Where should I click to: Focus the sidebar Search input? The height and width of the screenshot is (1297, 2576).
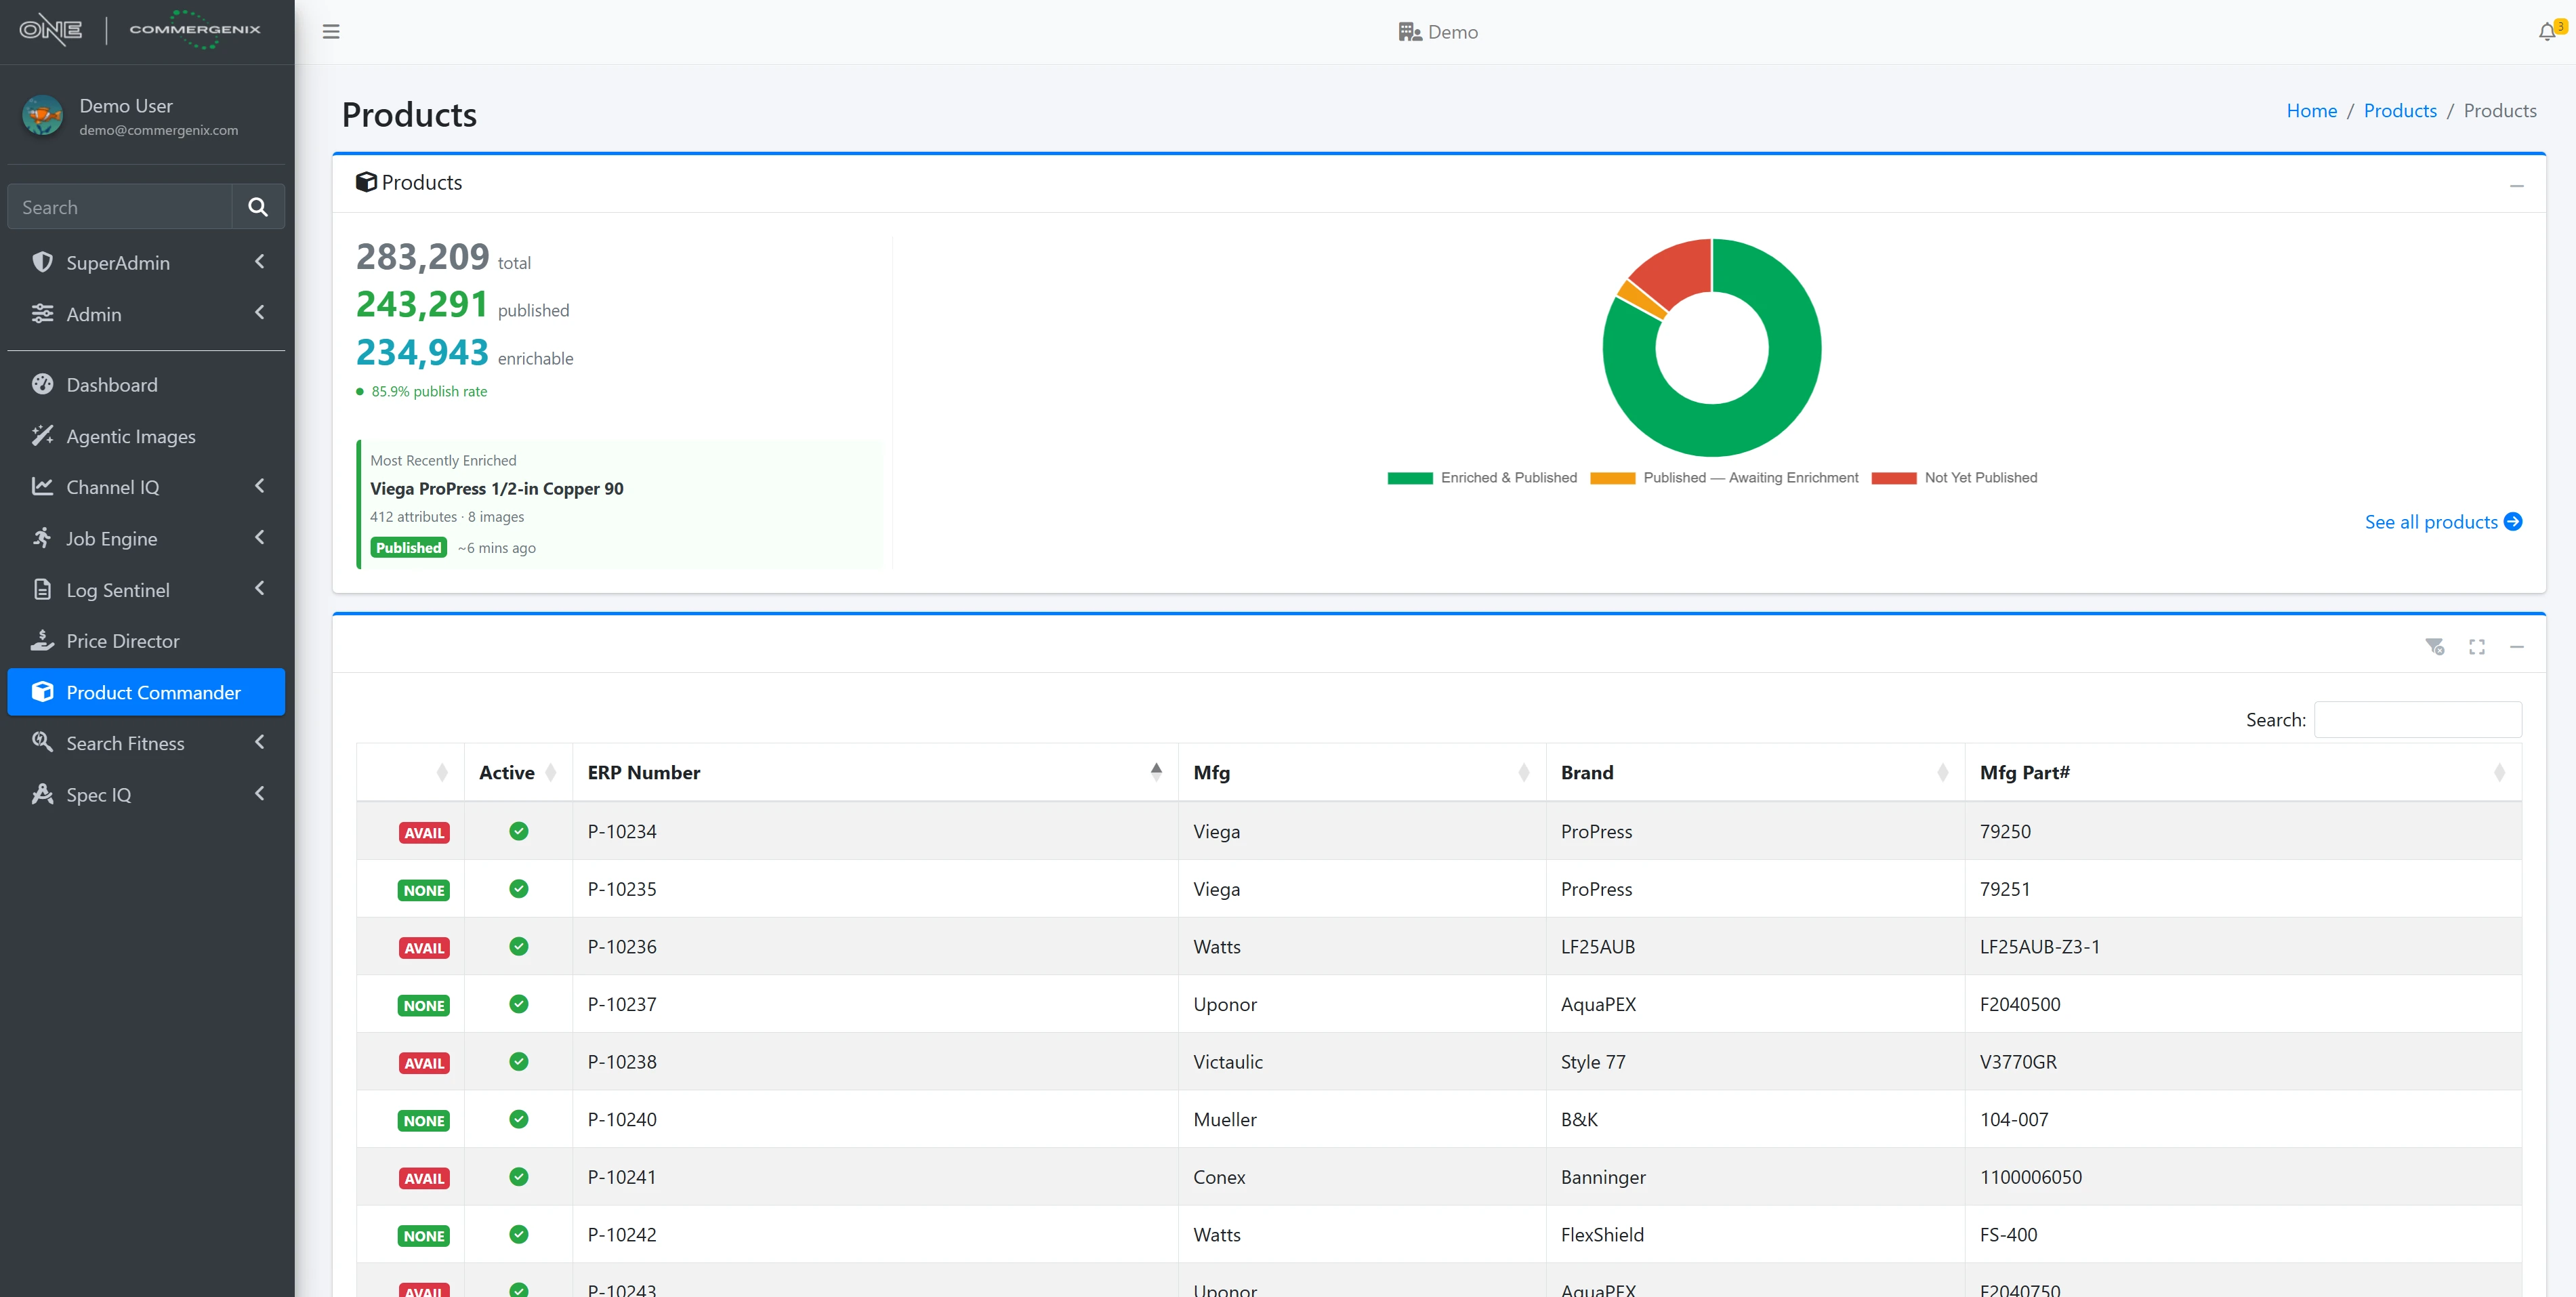point(120,207)
